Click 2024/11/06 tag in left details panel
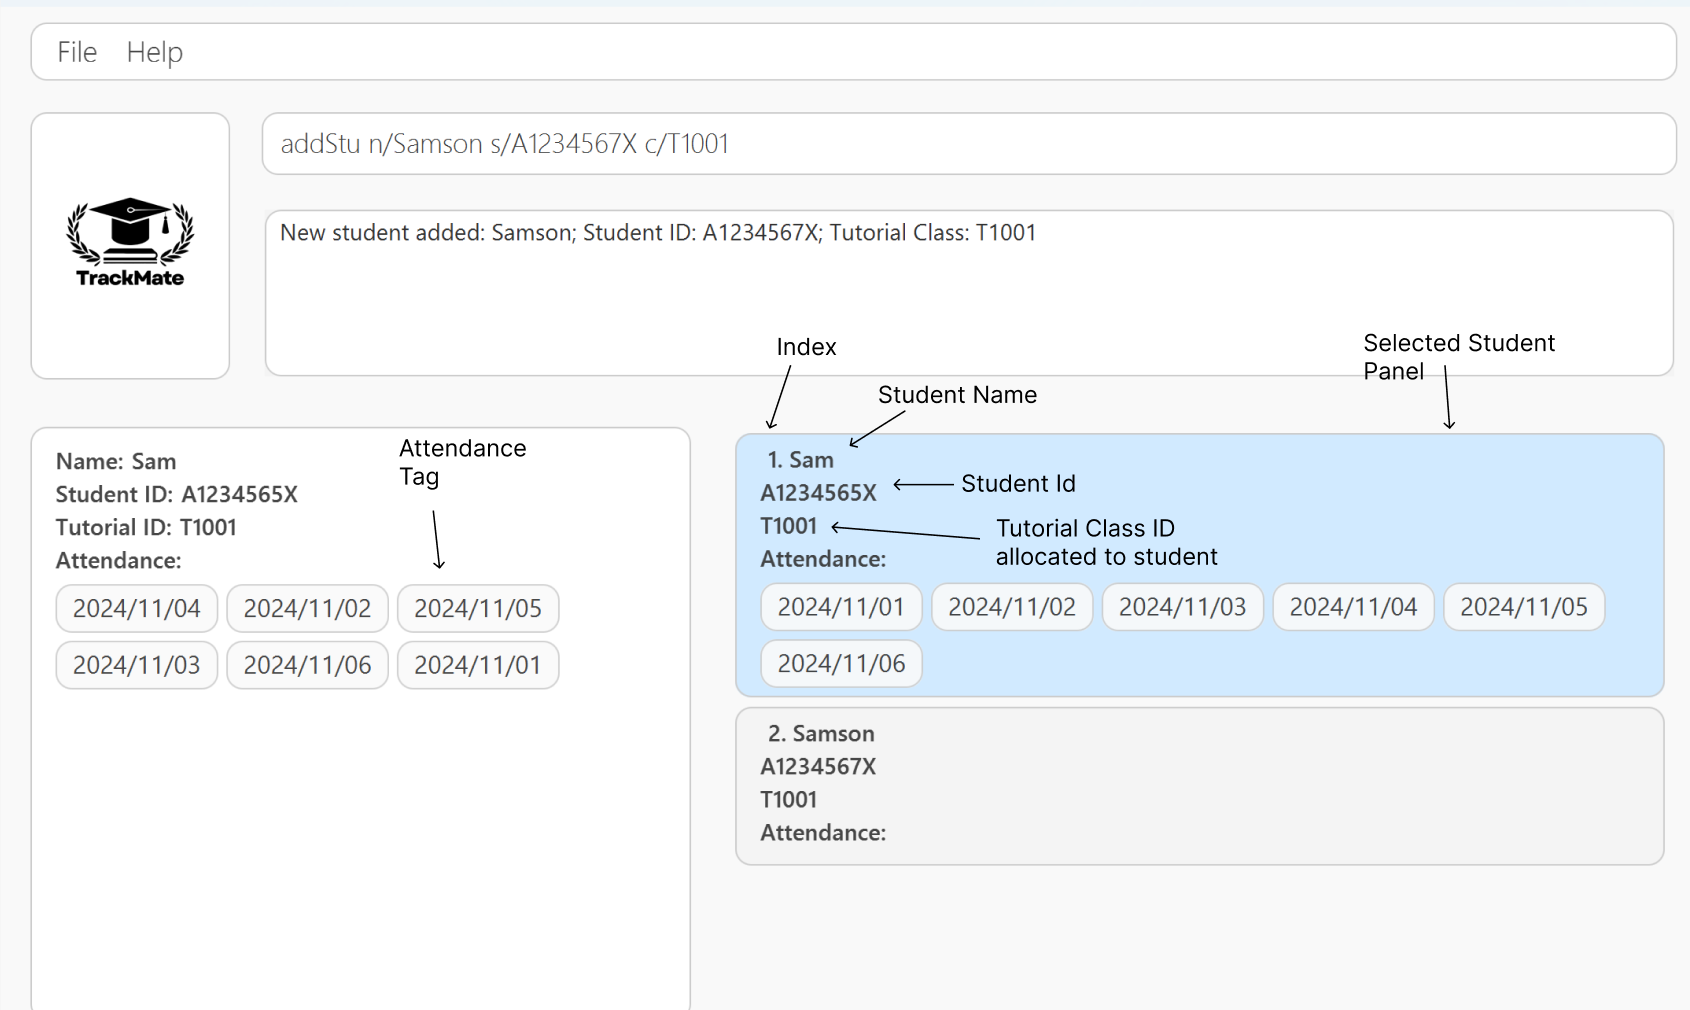The image size is (1690, 1010). click(x=307, y=665)
